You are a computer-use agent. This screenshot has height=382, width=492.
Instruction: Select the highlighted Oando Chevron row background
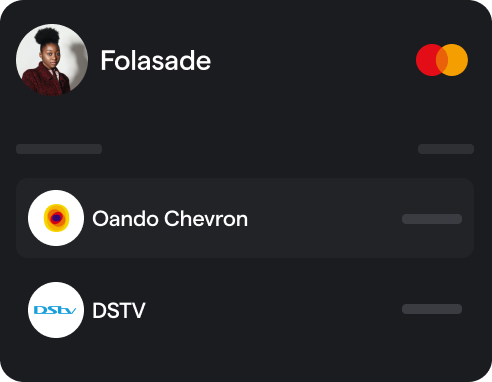coord(245,218)
